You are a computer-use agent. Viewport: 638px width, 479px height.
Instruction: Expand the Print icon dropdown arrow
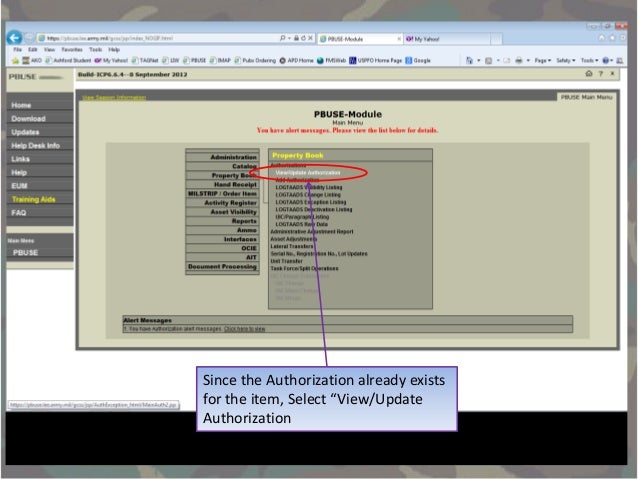(x=528, y=61)
